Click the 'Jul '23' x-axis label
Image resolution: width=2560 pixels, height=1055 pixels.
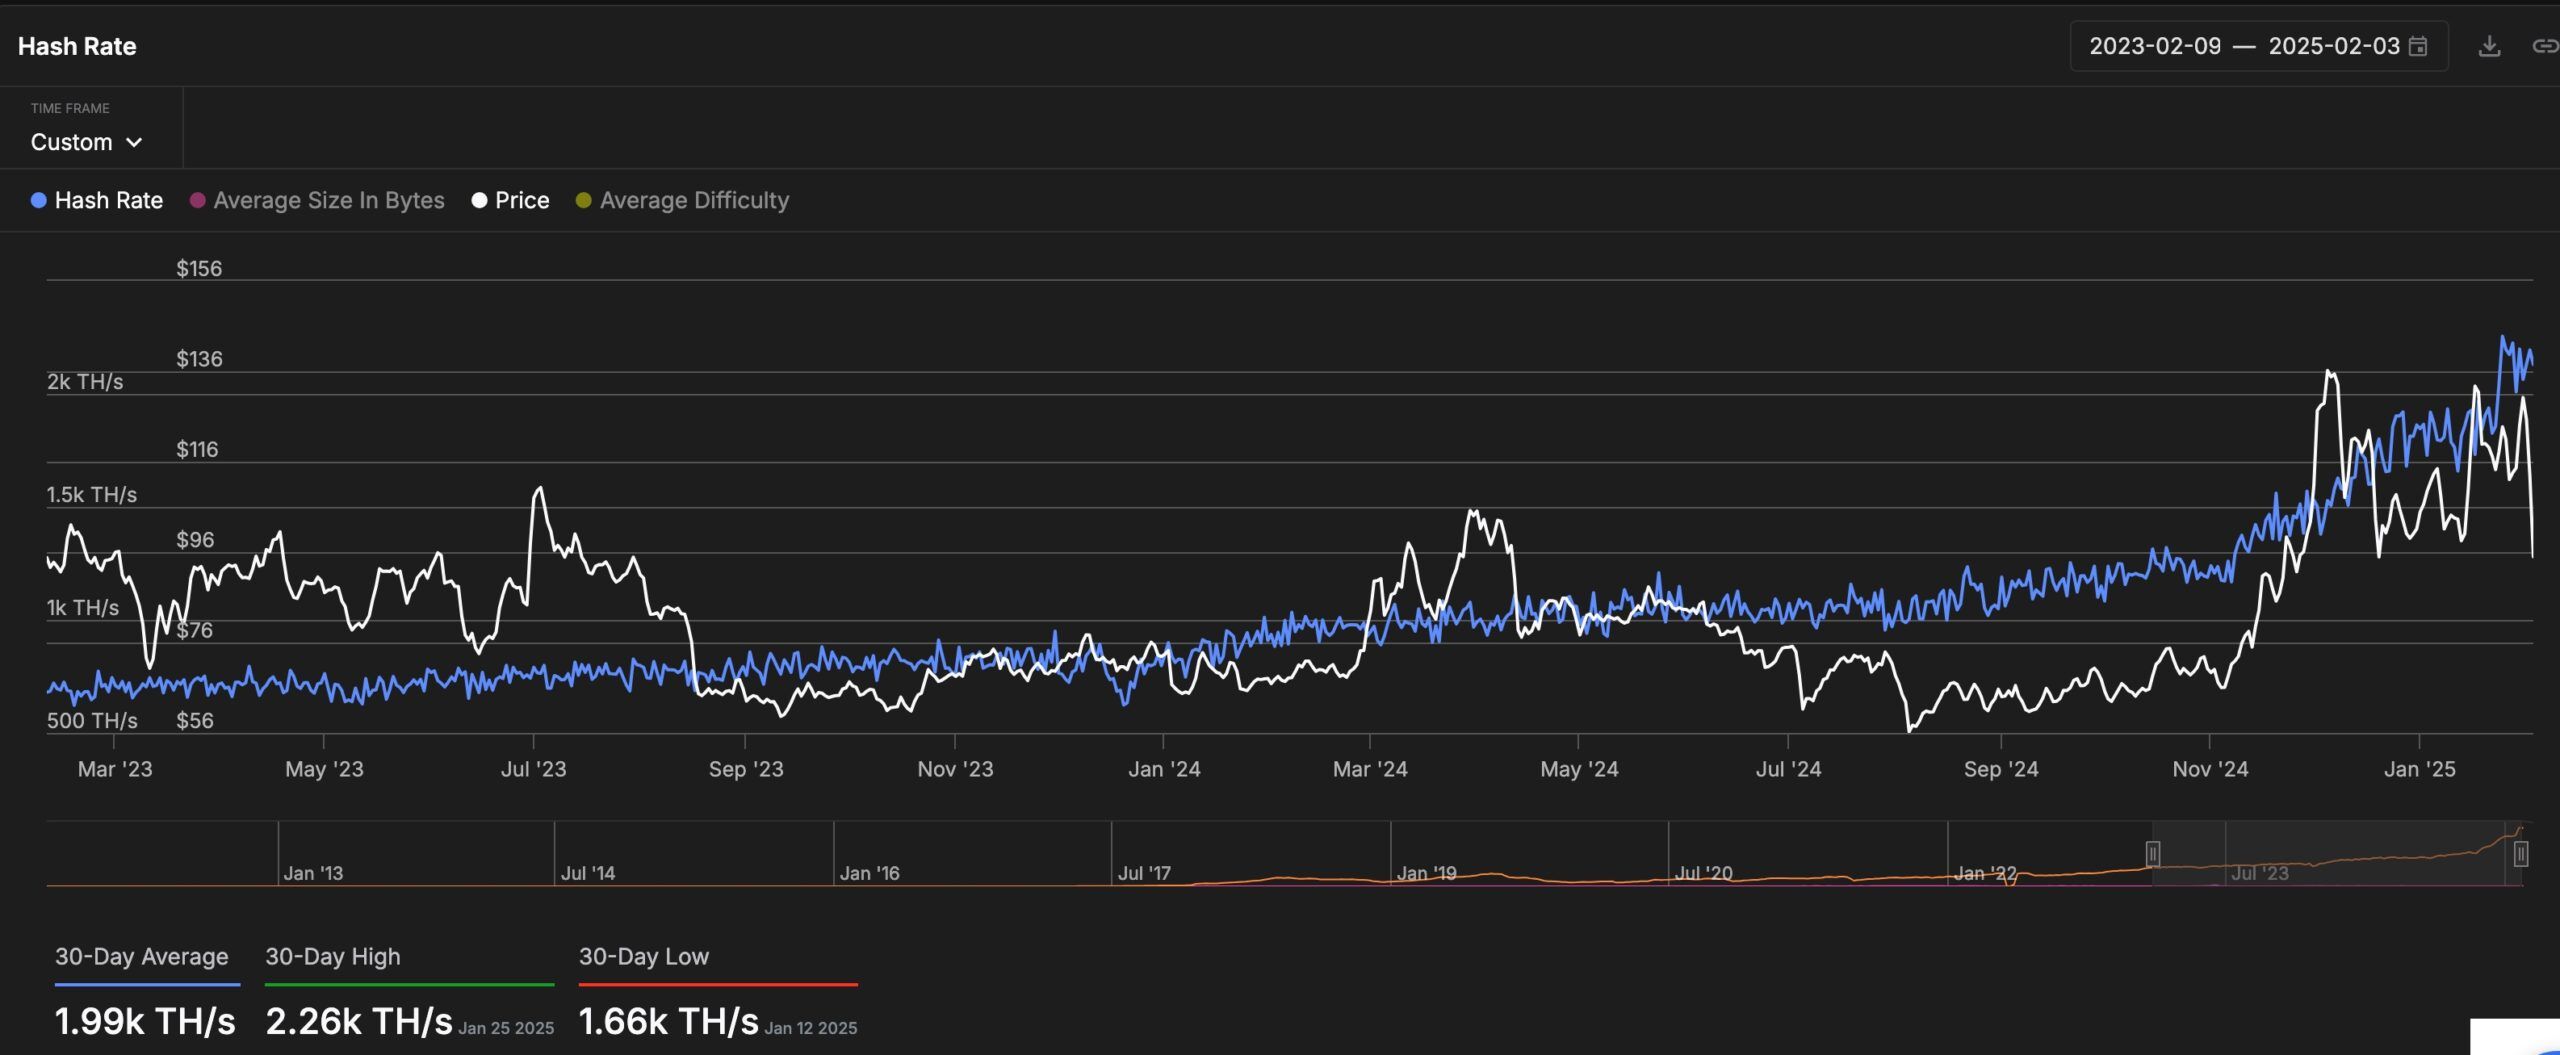533,769
